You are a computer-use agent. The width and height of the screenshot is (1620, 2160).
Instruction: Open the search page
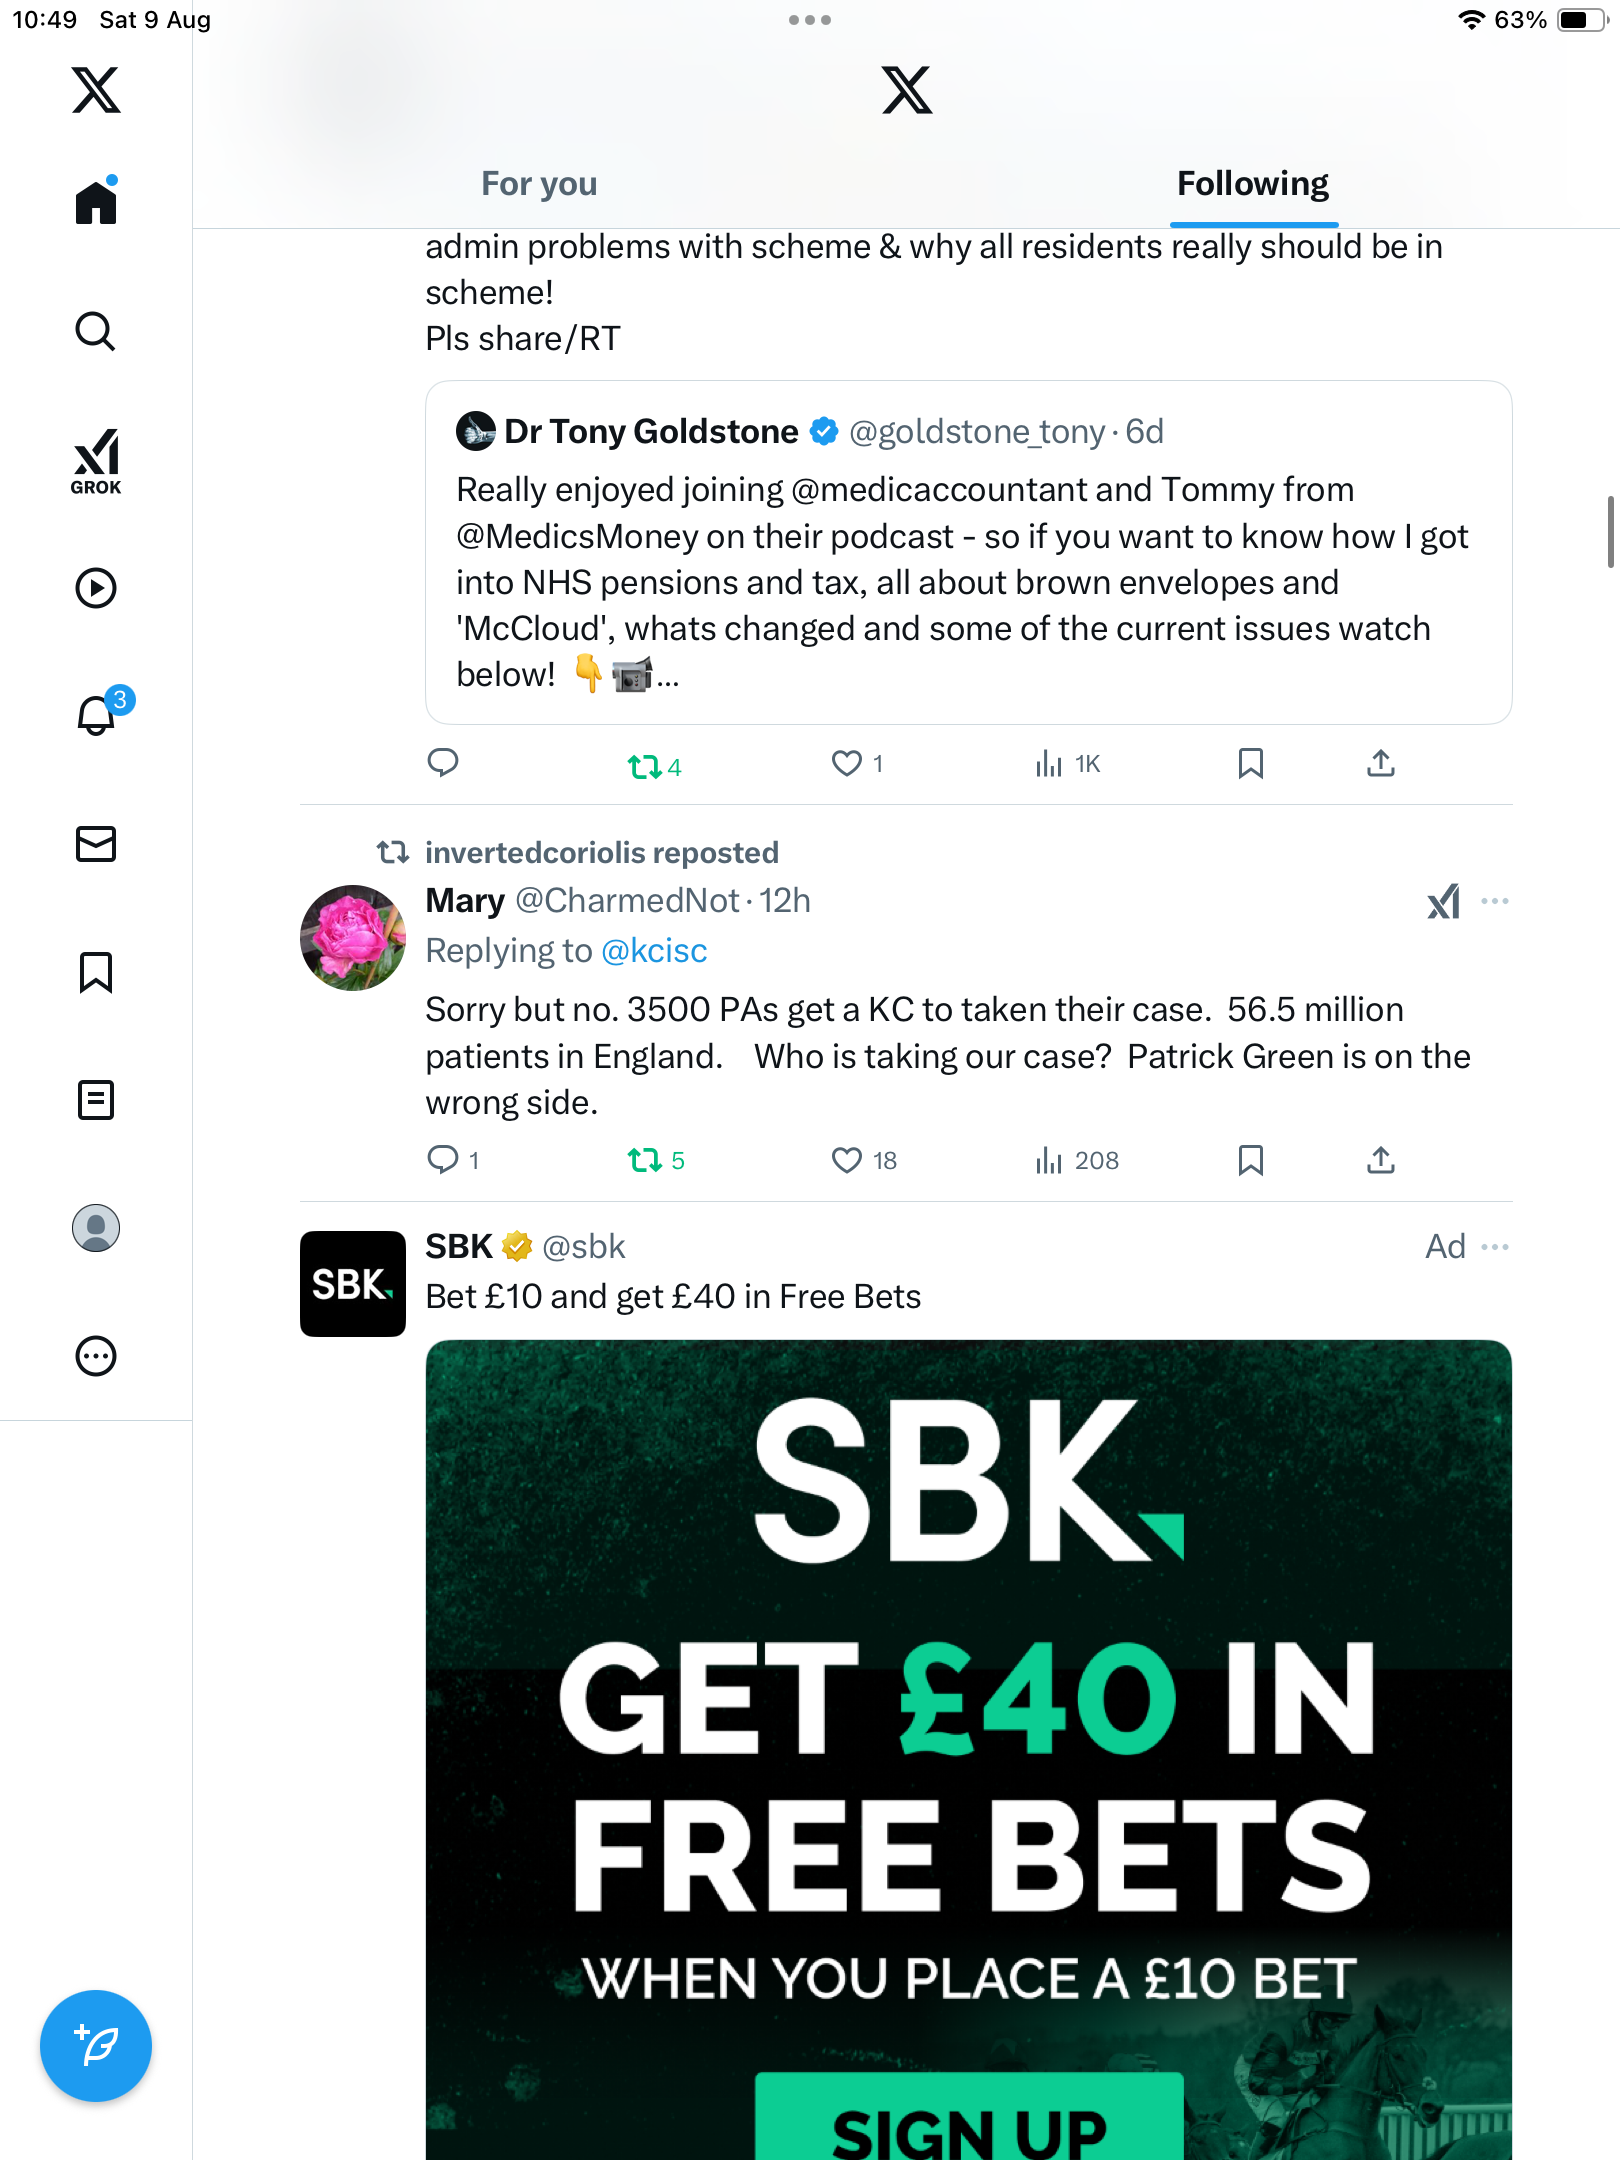96,331
